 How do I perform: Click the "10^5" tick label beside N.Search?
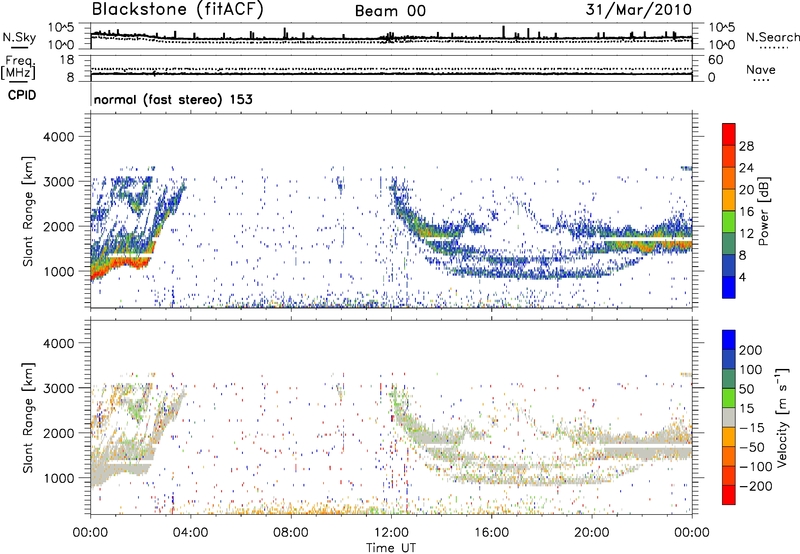722,27
